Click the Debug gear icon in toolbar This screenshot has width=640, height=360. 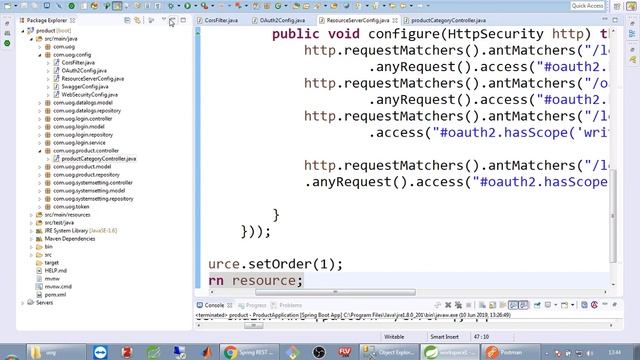pyautogui.click(x=171, y=6)
